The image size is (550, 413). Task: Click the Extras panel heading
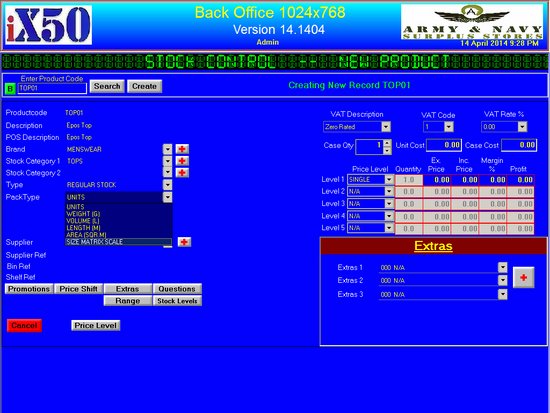pos(433,246)
